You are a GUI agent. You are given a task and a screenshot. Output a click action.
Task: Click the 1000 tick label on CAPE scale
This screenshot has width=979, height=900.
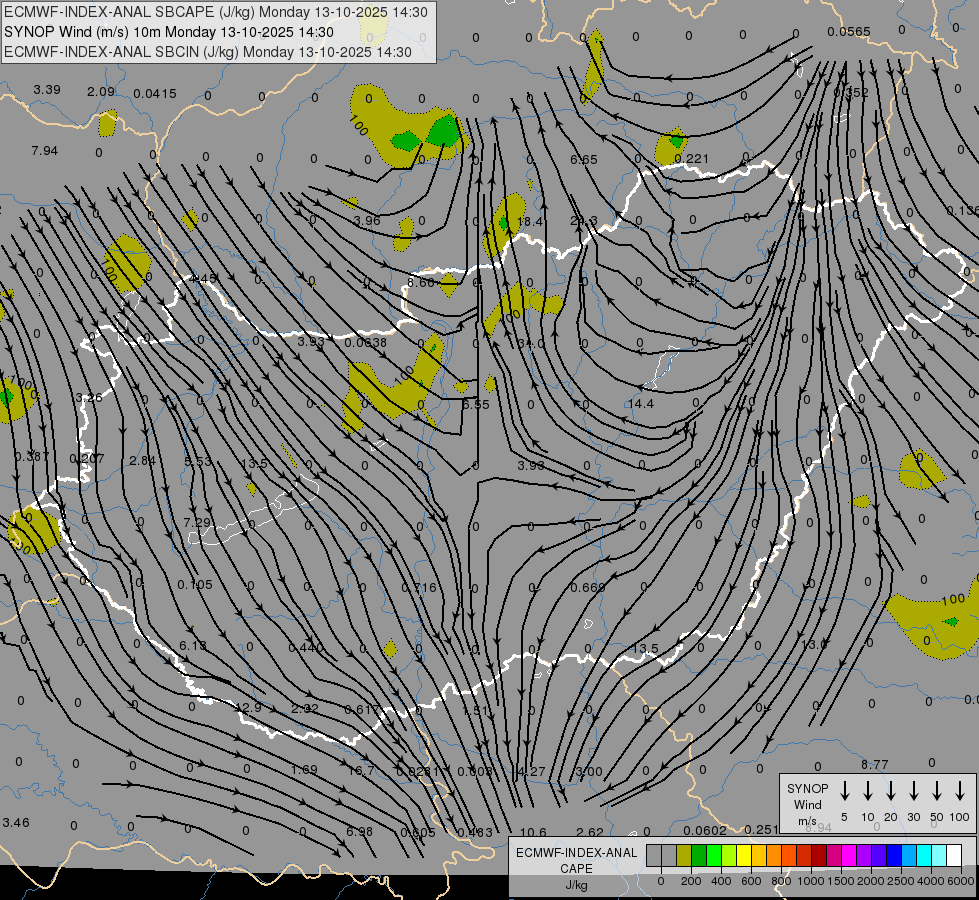810,881
